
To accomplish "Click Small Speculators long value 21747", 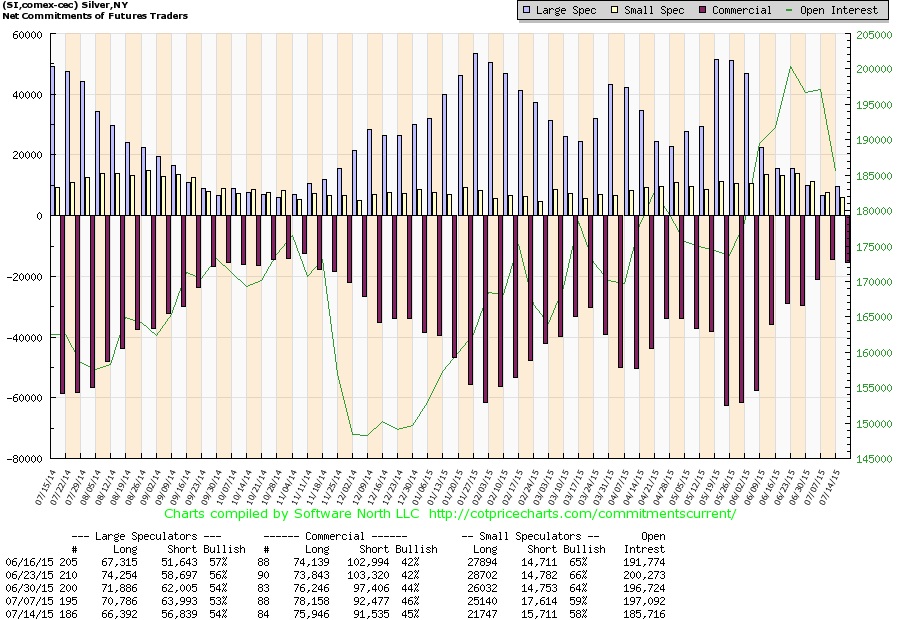I will point(482,614).
